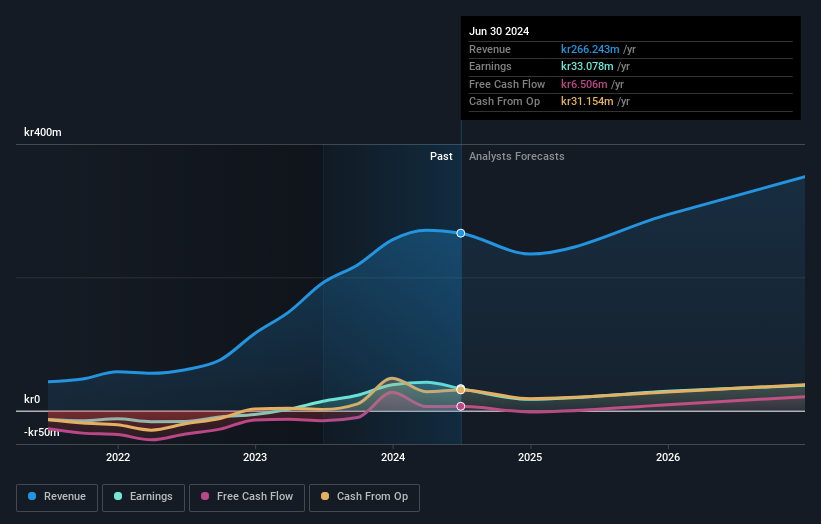Click the pink Free Cash Flow data point marker
Viewport: 821px width, 524px height.
click(461, 406)
